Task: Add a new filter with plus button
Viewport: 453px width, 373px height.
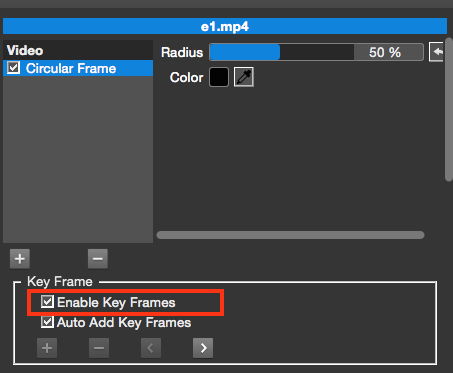Action: (20, 259)
